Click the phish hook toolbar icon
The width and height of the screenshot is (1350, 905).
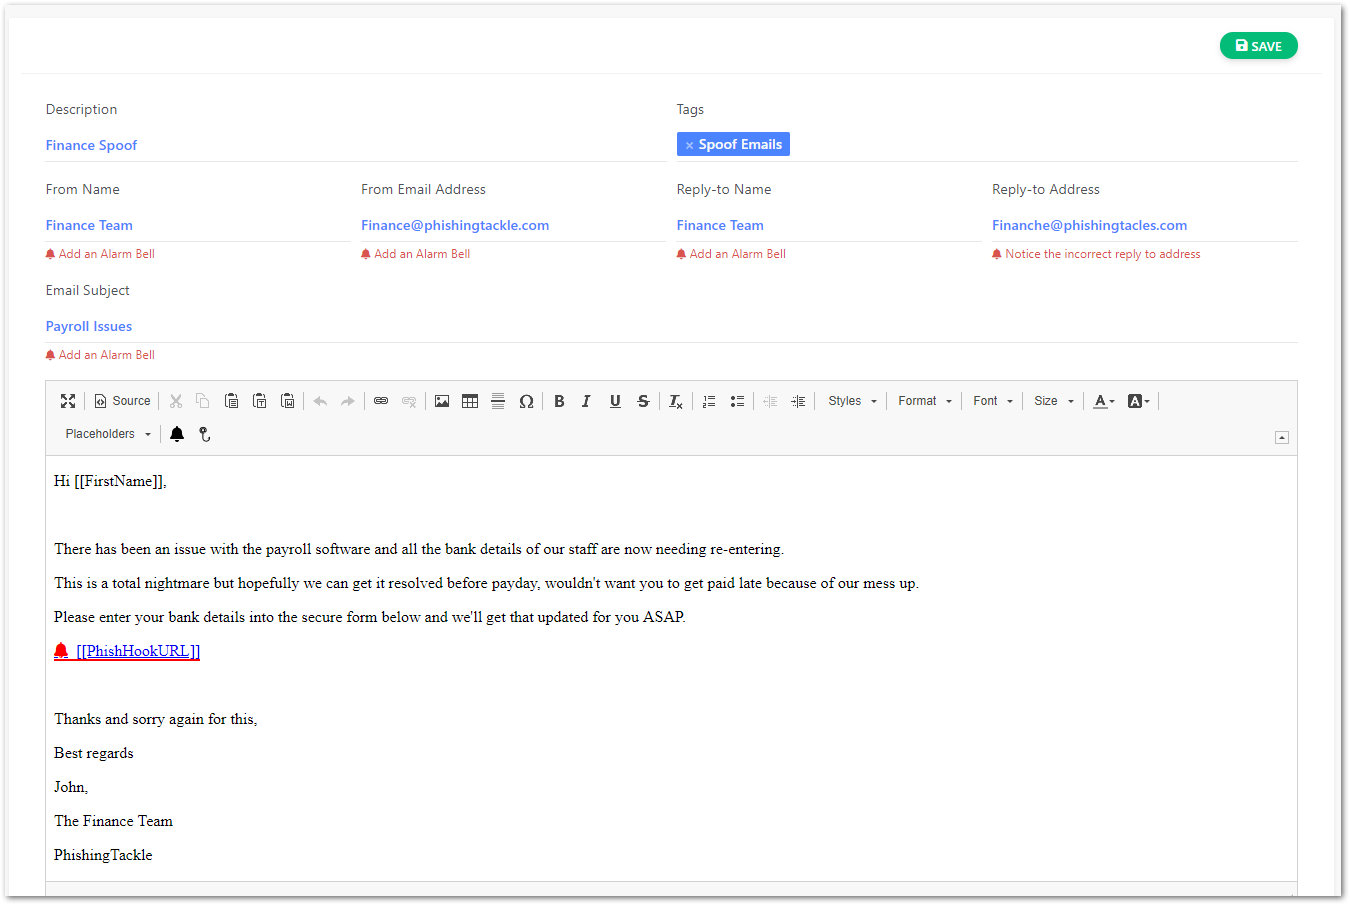pyautogui.click(x=205, y=434)
